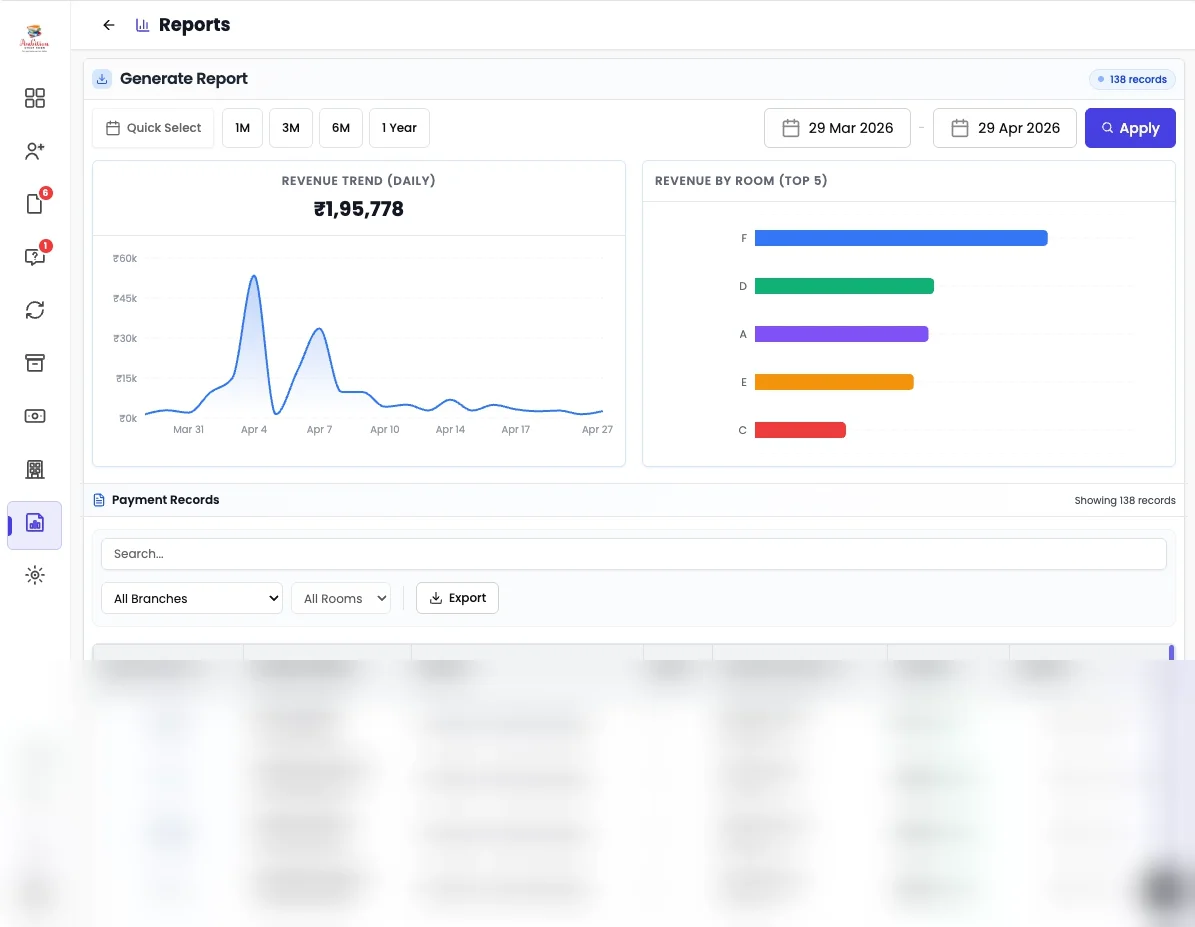The width and height of the screenshot is (1195, 927).
Task: Select the active reports sidebar icon
Action: pyautogui.click(x=34, y=524)
